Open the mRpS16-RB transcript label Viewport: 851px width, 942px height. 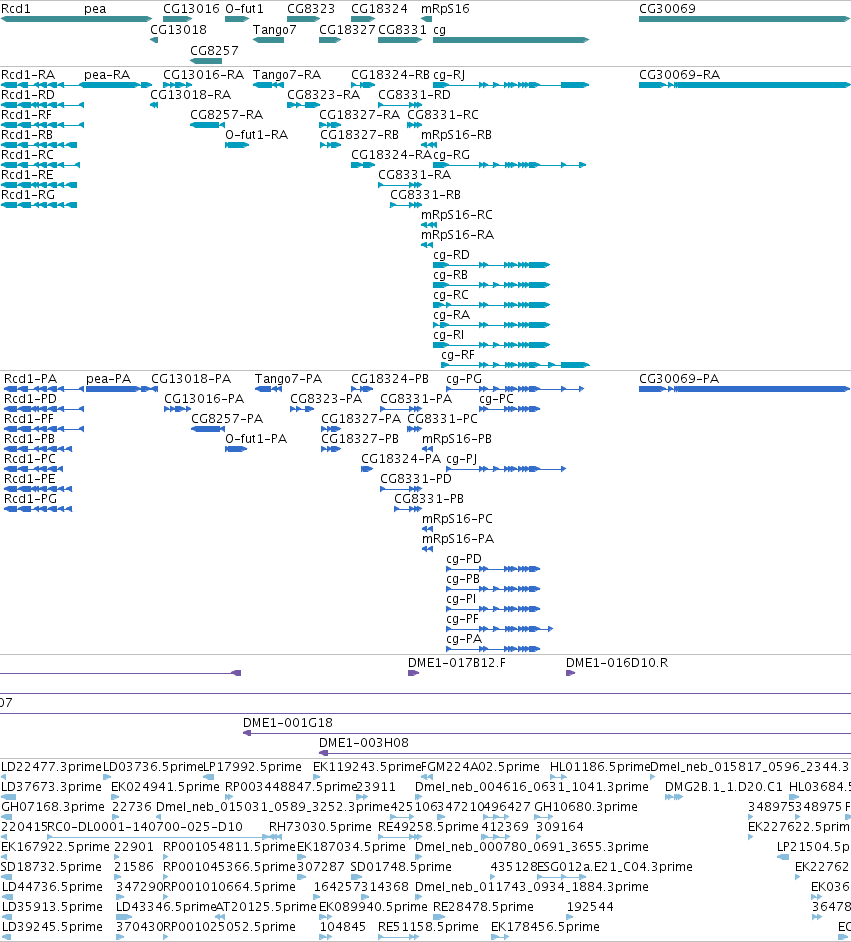tap(456, 135)
